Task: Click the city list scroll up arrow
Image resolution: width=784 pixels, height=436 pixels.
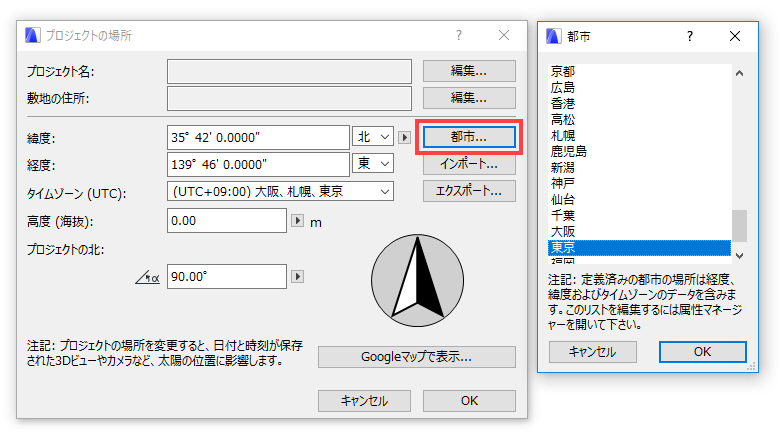Action: click(x=740, y=73)
